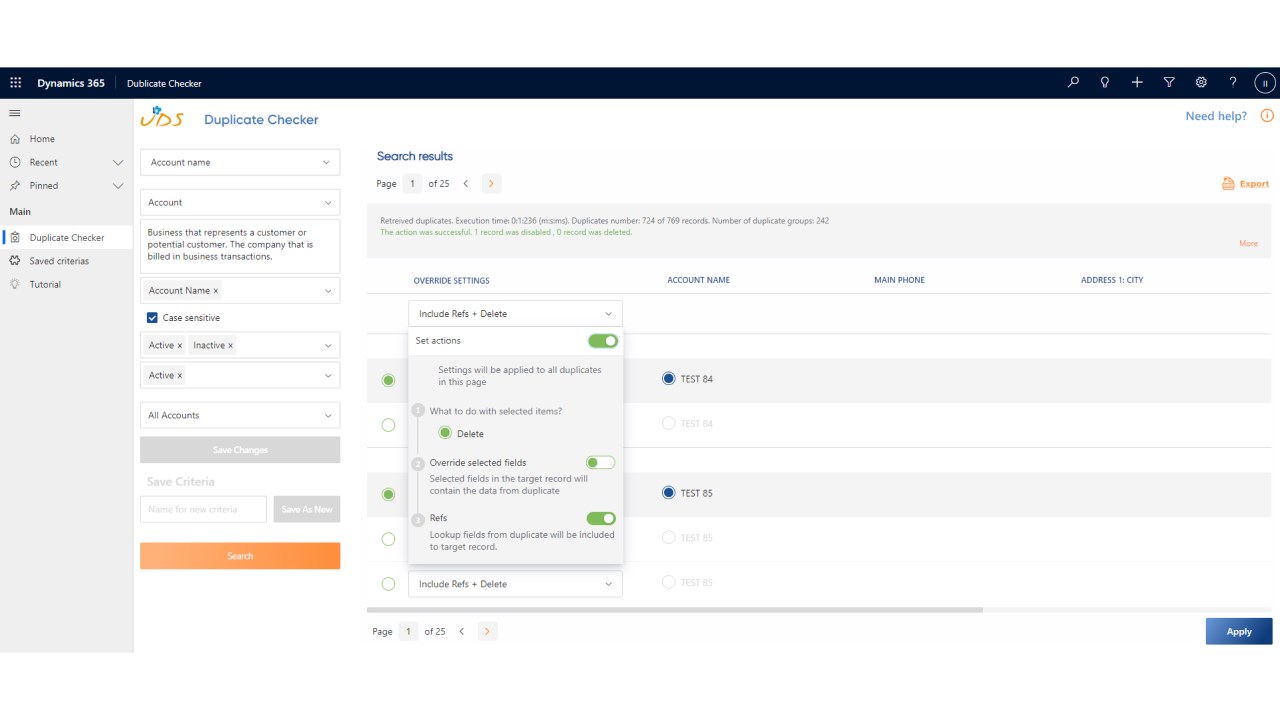Screen dimensions: 1280x720
Task: Select the active TEST 84 radio button
Action: tap(669, 379)
